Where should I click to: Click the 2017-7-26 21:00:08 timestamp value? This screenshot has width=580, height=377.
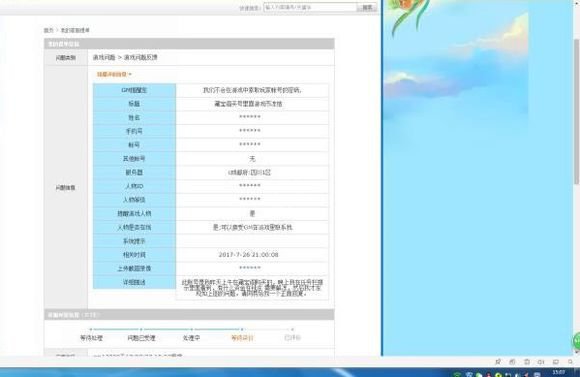249,255
